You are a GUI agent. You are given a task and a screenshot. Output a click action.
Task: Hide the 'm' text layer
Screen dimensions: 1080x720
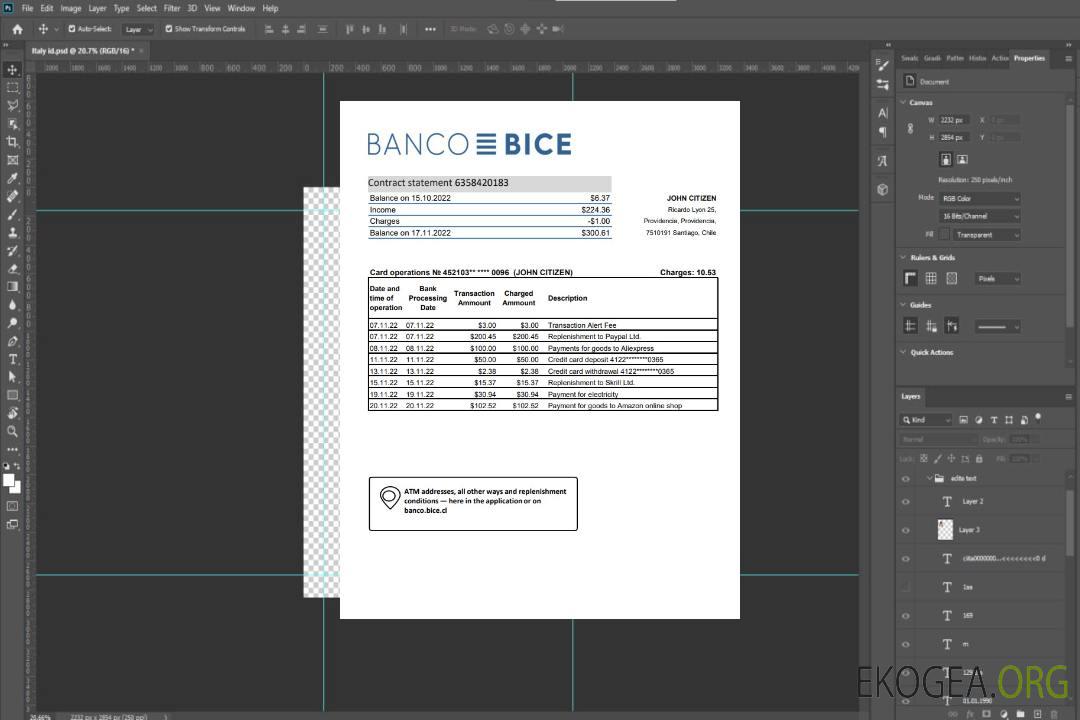click(x=906, y=644)
